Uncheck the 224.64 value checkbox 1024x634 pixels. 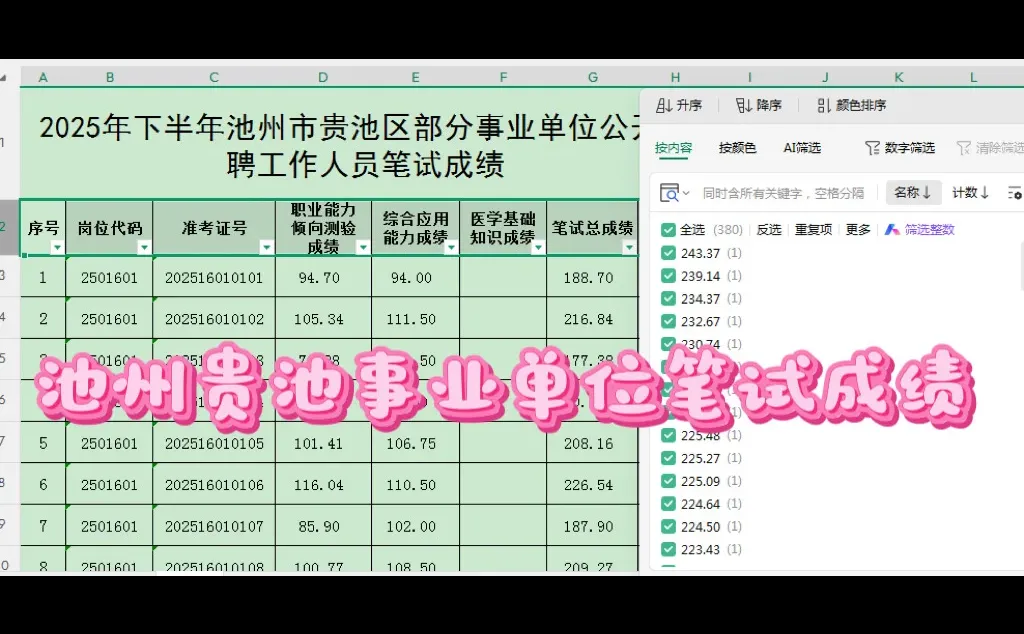667,504
